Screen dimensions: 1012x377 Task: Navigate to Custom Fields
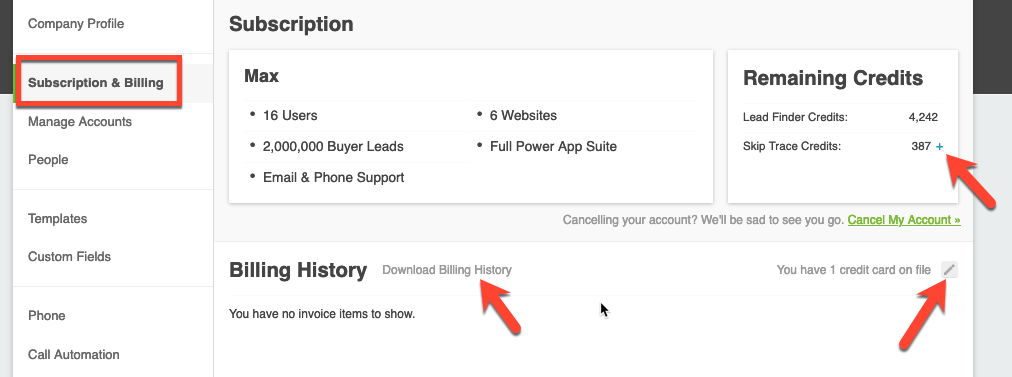click(70, 256)
